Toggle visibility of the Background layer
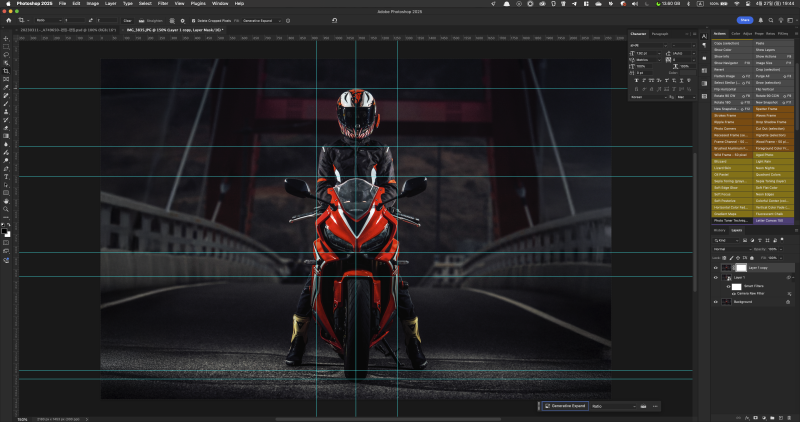The image size is (800, 422). tap(716, 301)
